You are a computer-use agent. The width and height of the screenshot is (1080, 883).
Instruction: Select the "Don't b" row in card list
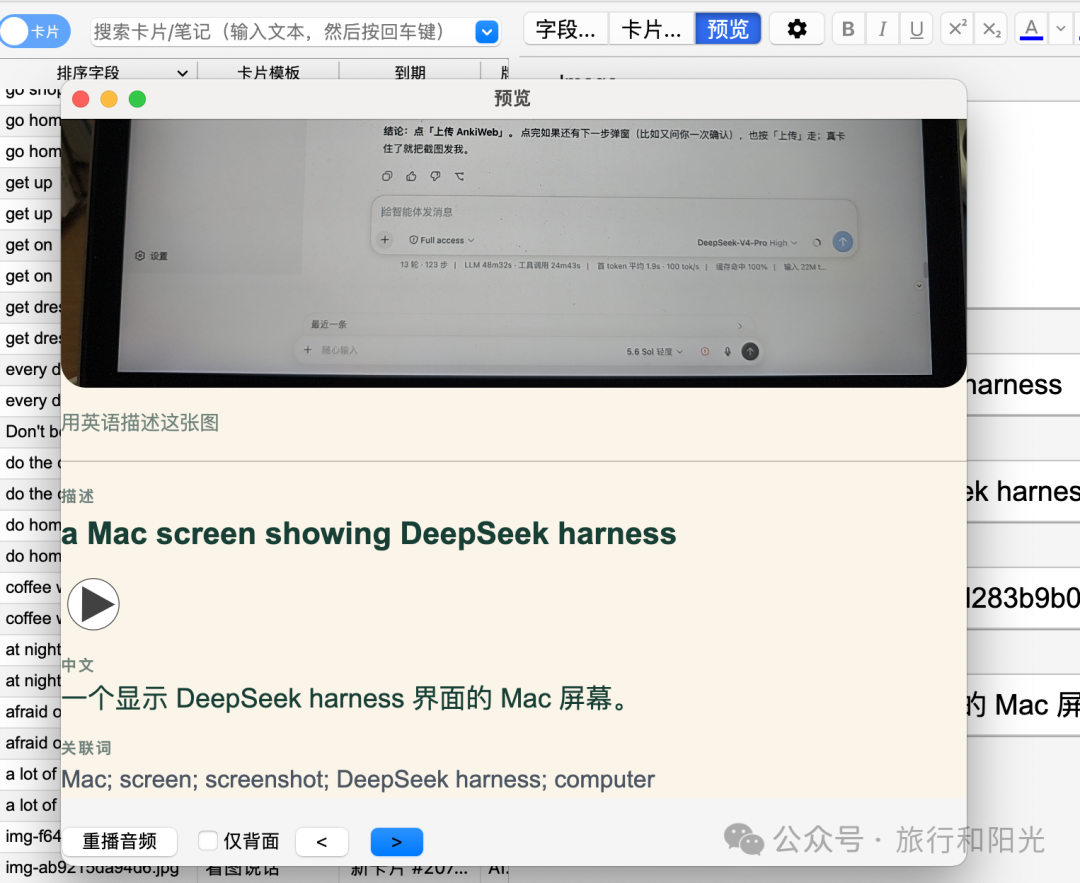click(x=31, y=431)
